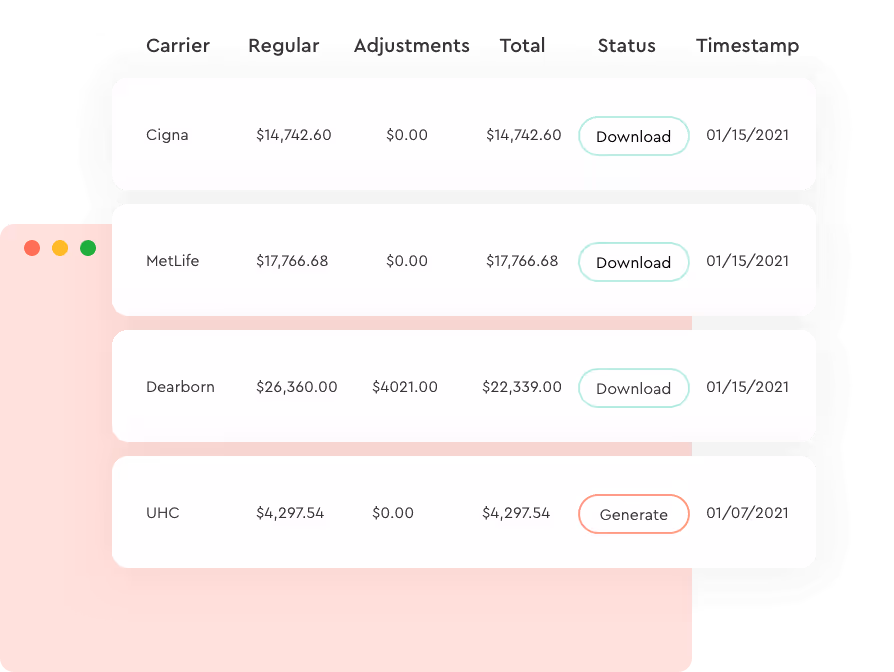Sort by the Adjustments column header
The width and height of the screenshot is (894, 672).
(411, 46)
